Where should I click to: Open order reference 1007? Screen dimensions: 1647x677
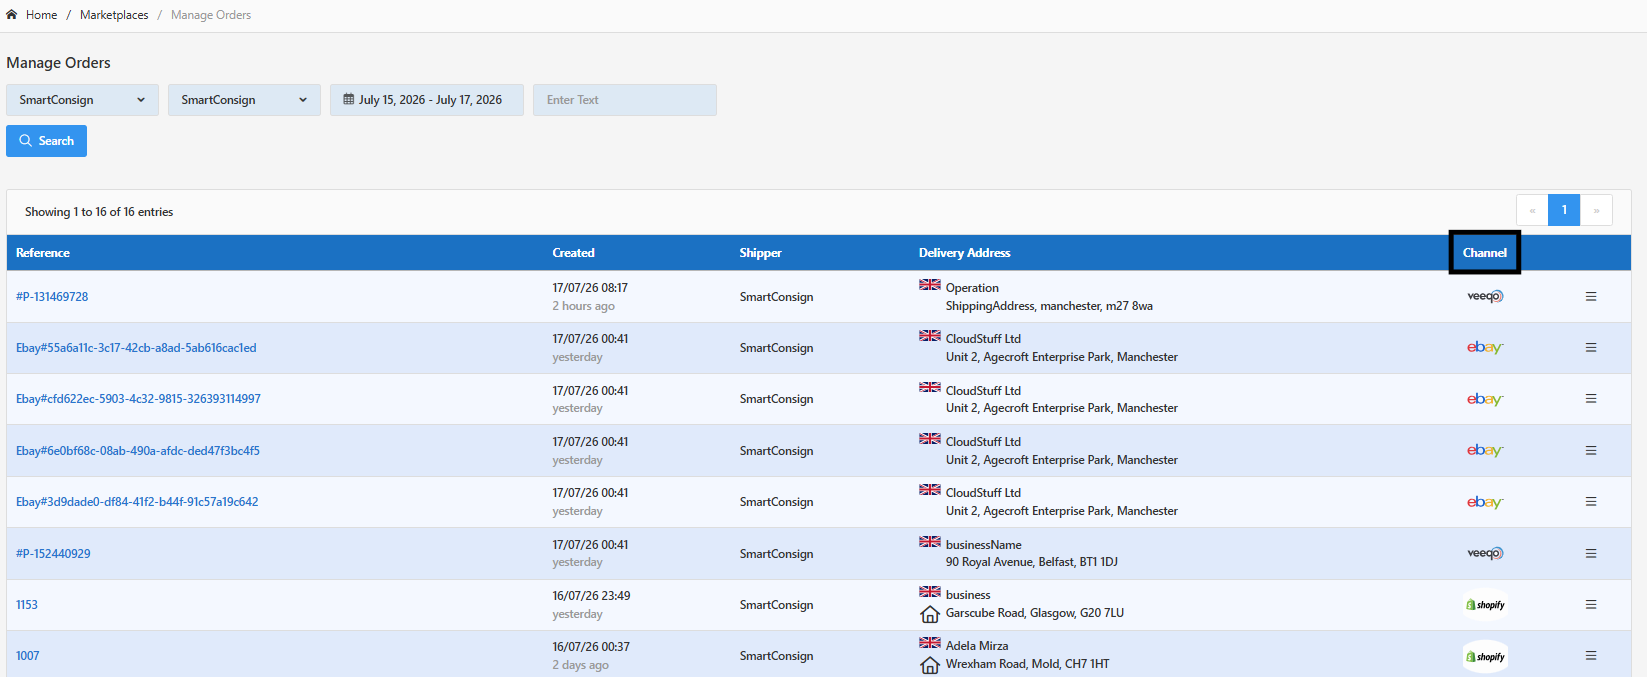28,656
